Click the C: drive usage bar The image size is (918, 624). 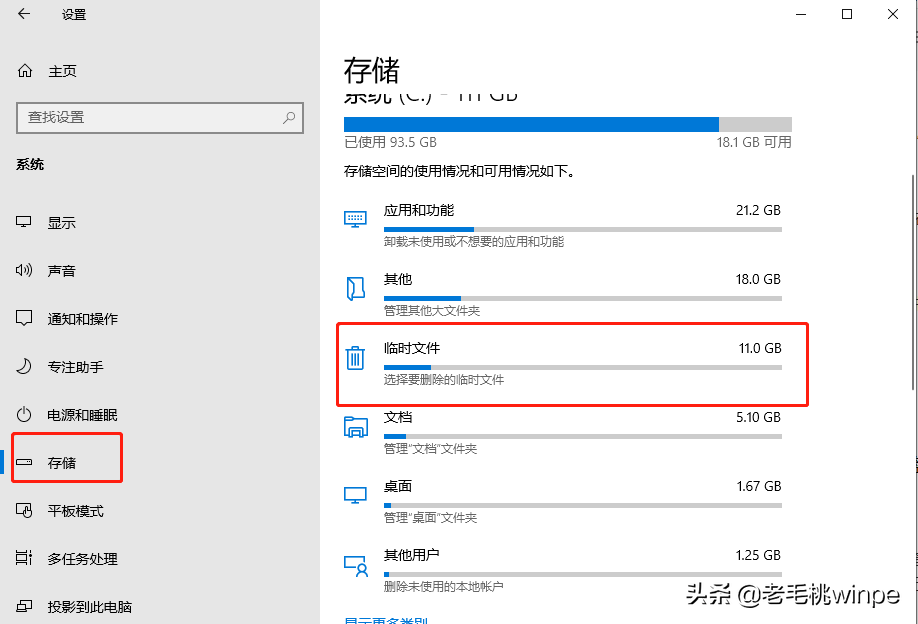[x=567, y=124]
